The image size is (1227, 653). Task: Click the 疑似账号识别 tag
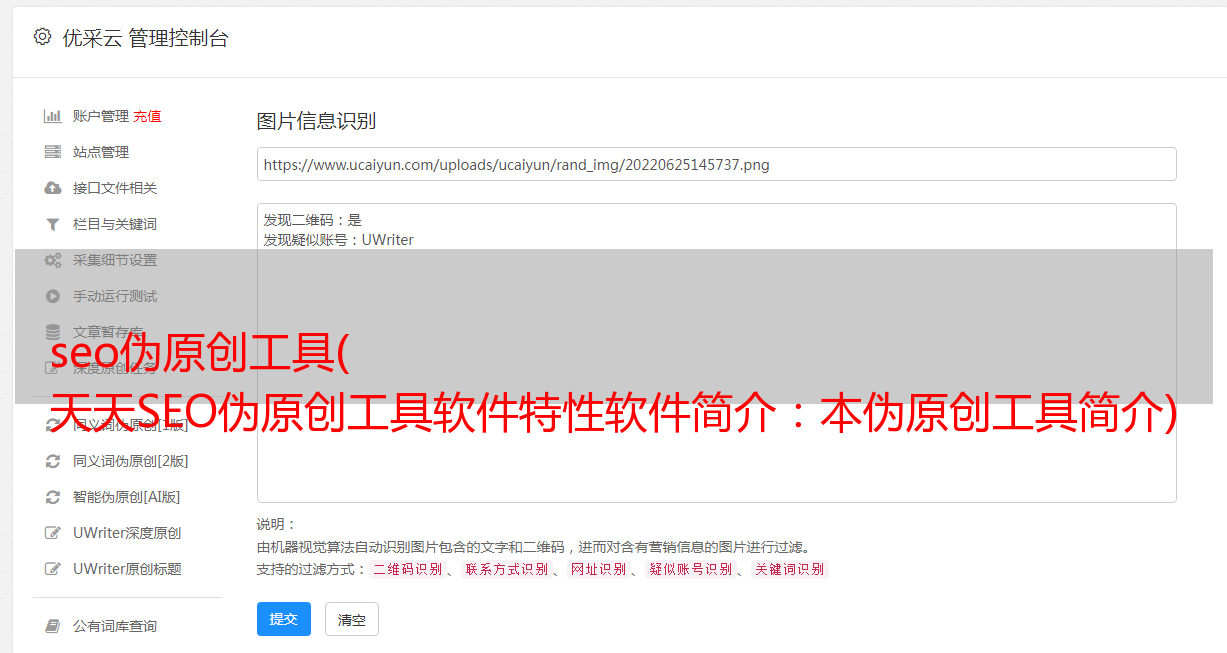[691, 569]
